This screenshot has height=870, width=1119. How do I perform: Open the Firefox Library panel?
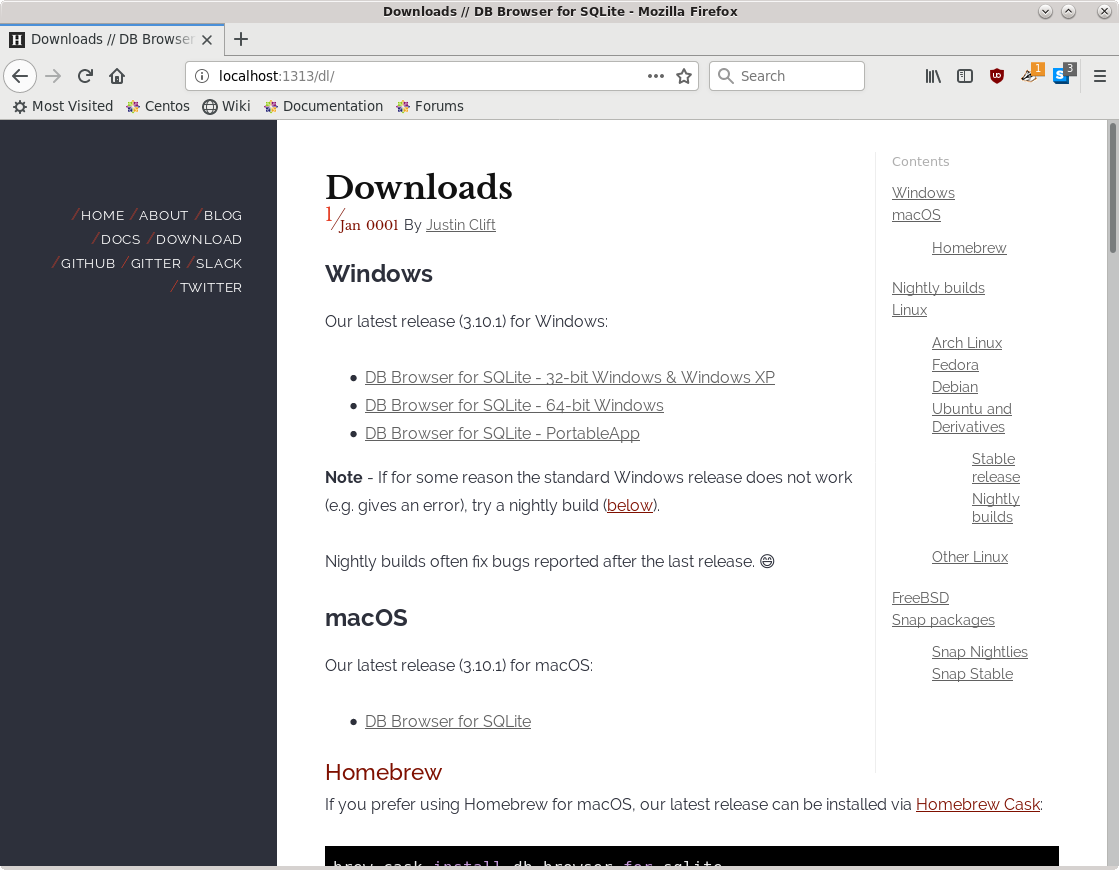932,76
